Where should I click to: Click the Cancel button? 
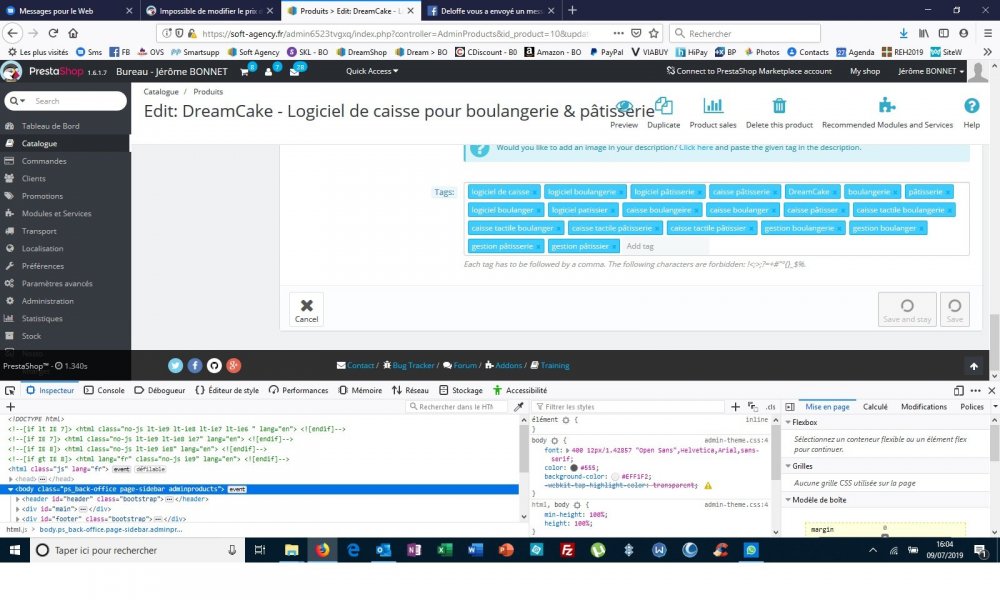point(306,310)
